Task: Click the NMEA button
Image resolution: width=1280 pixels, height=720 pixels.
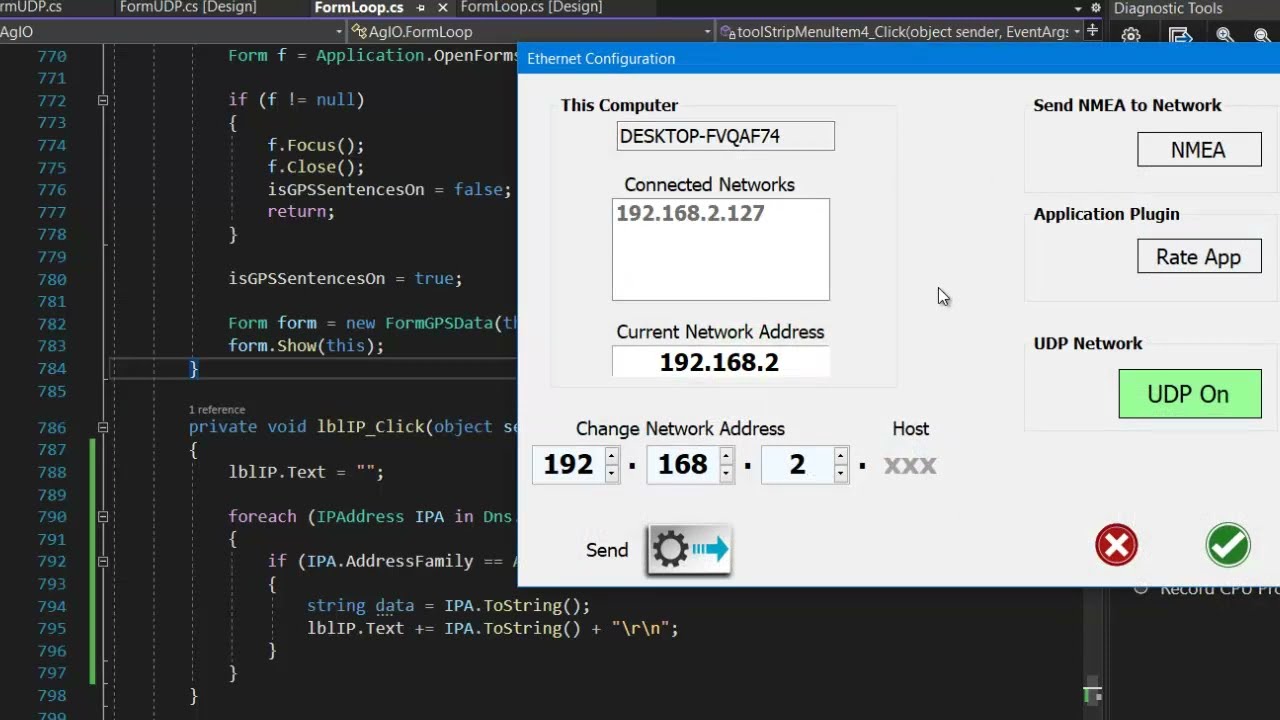Action: tap(1199, 150)
